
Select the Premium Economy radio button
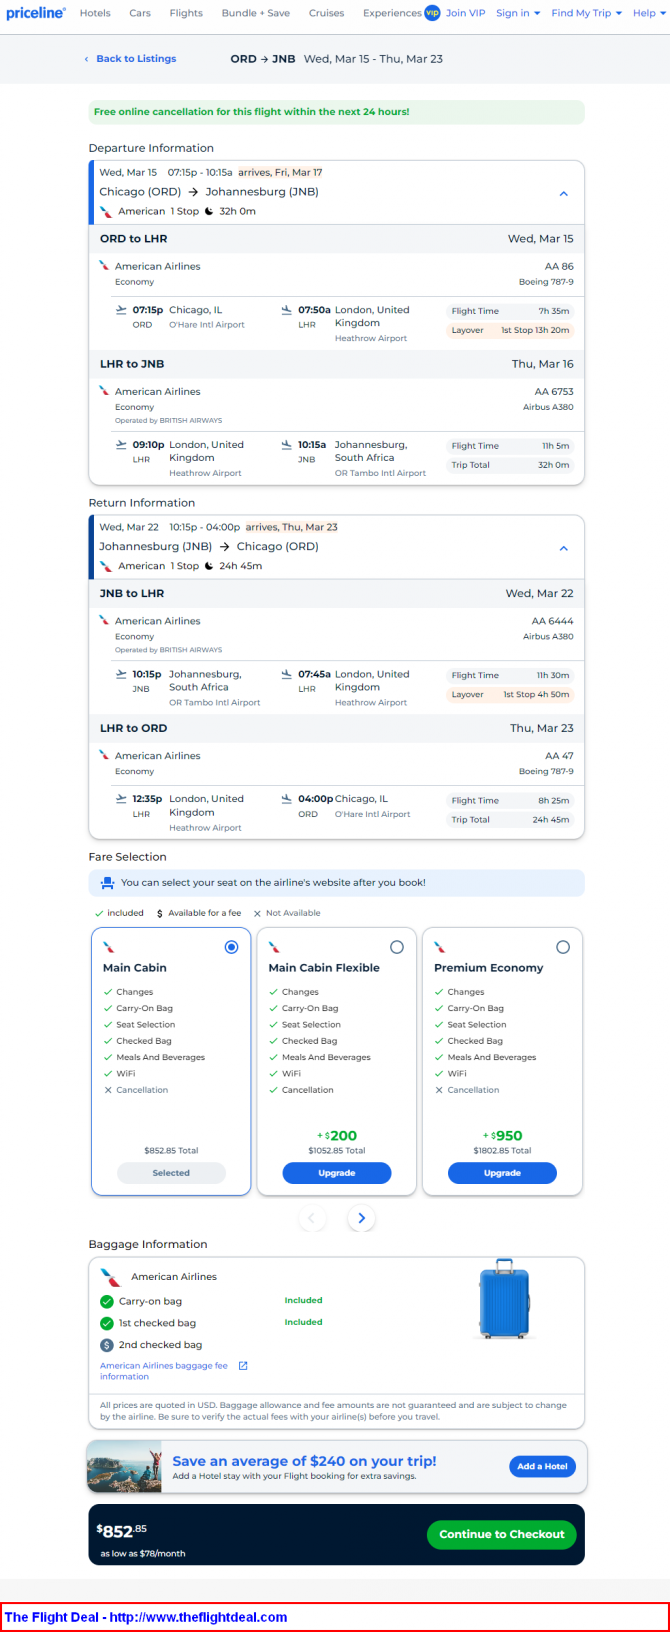point(563,947)
